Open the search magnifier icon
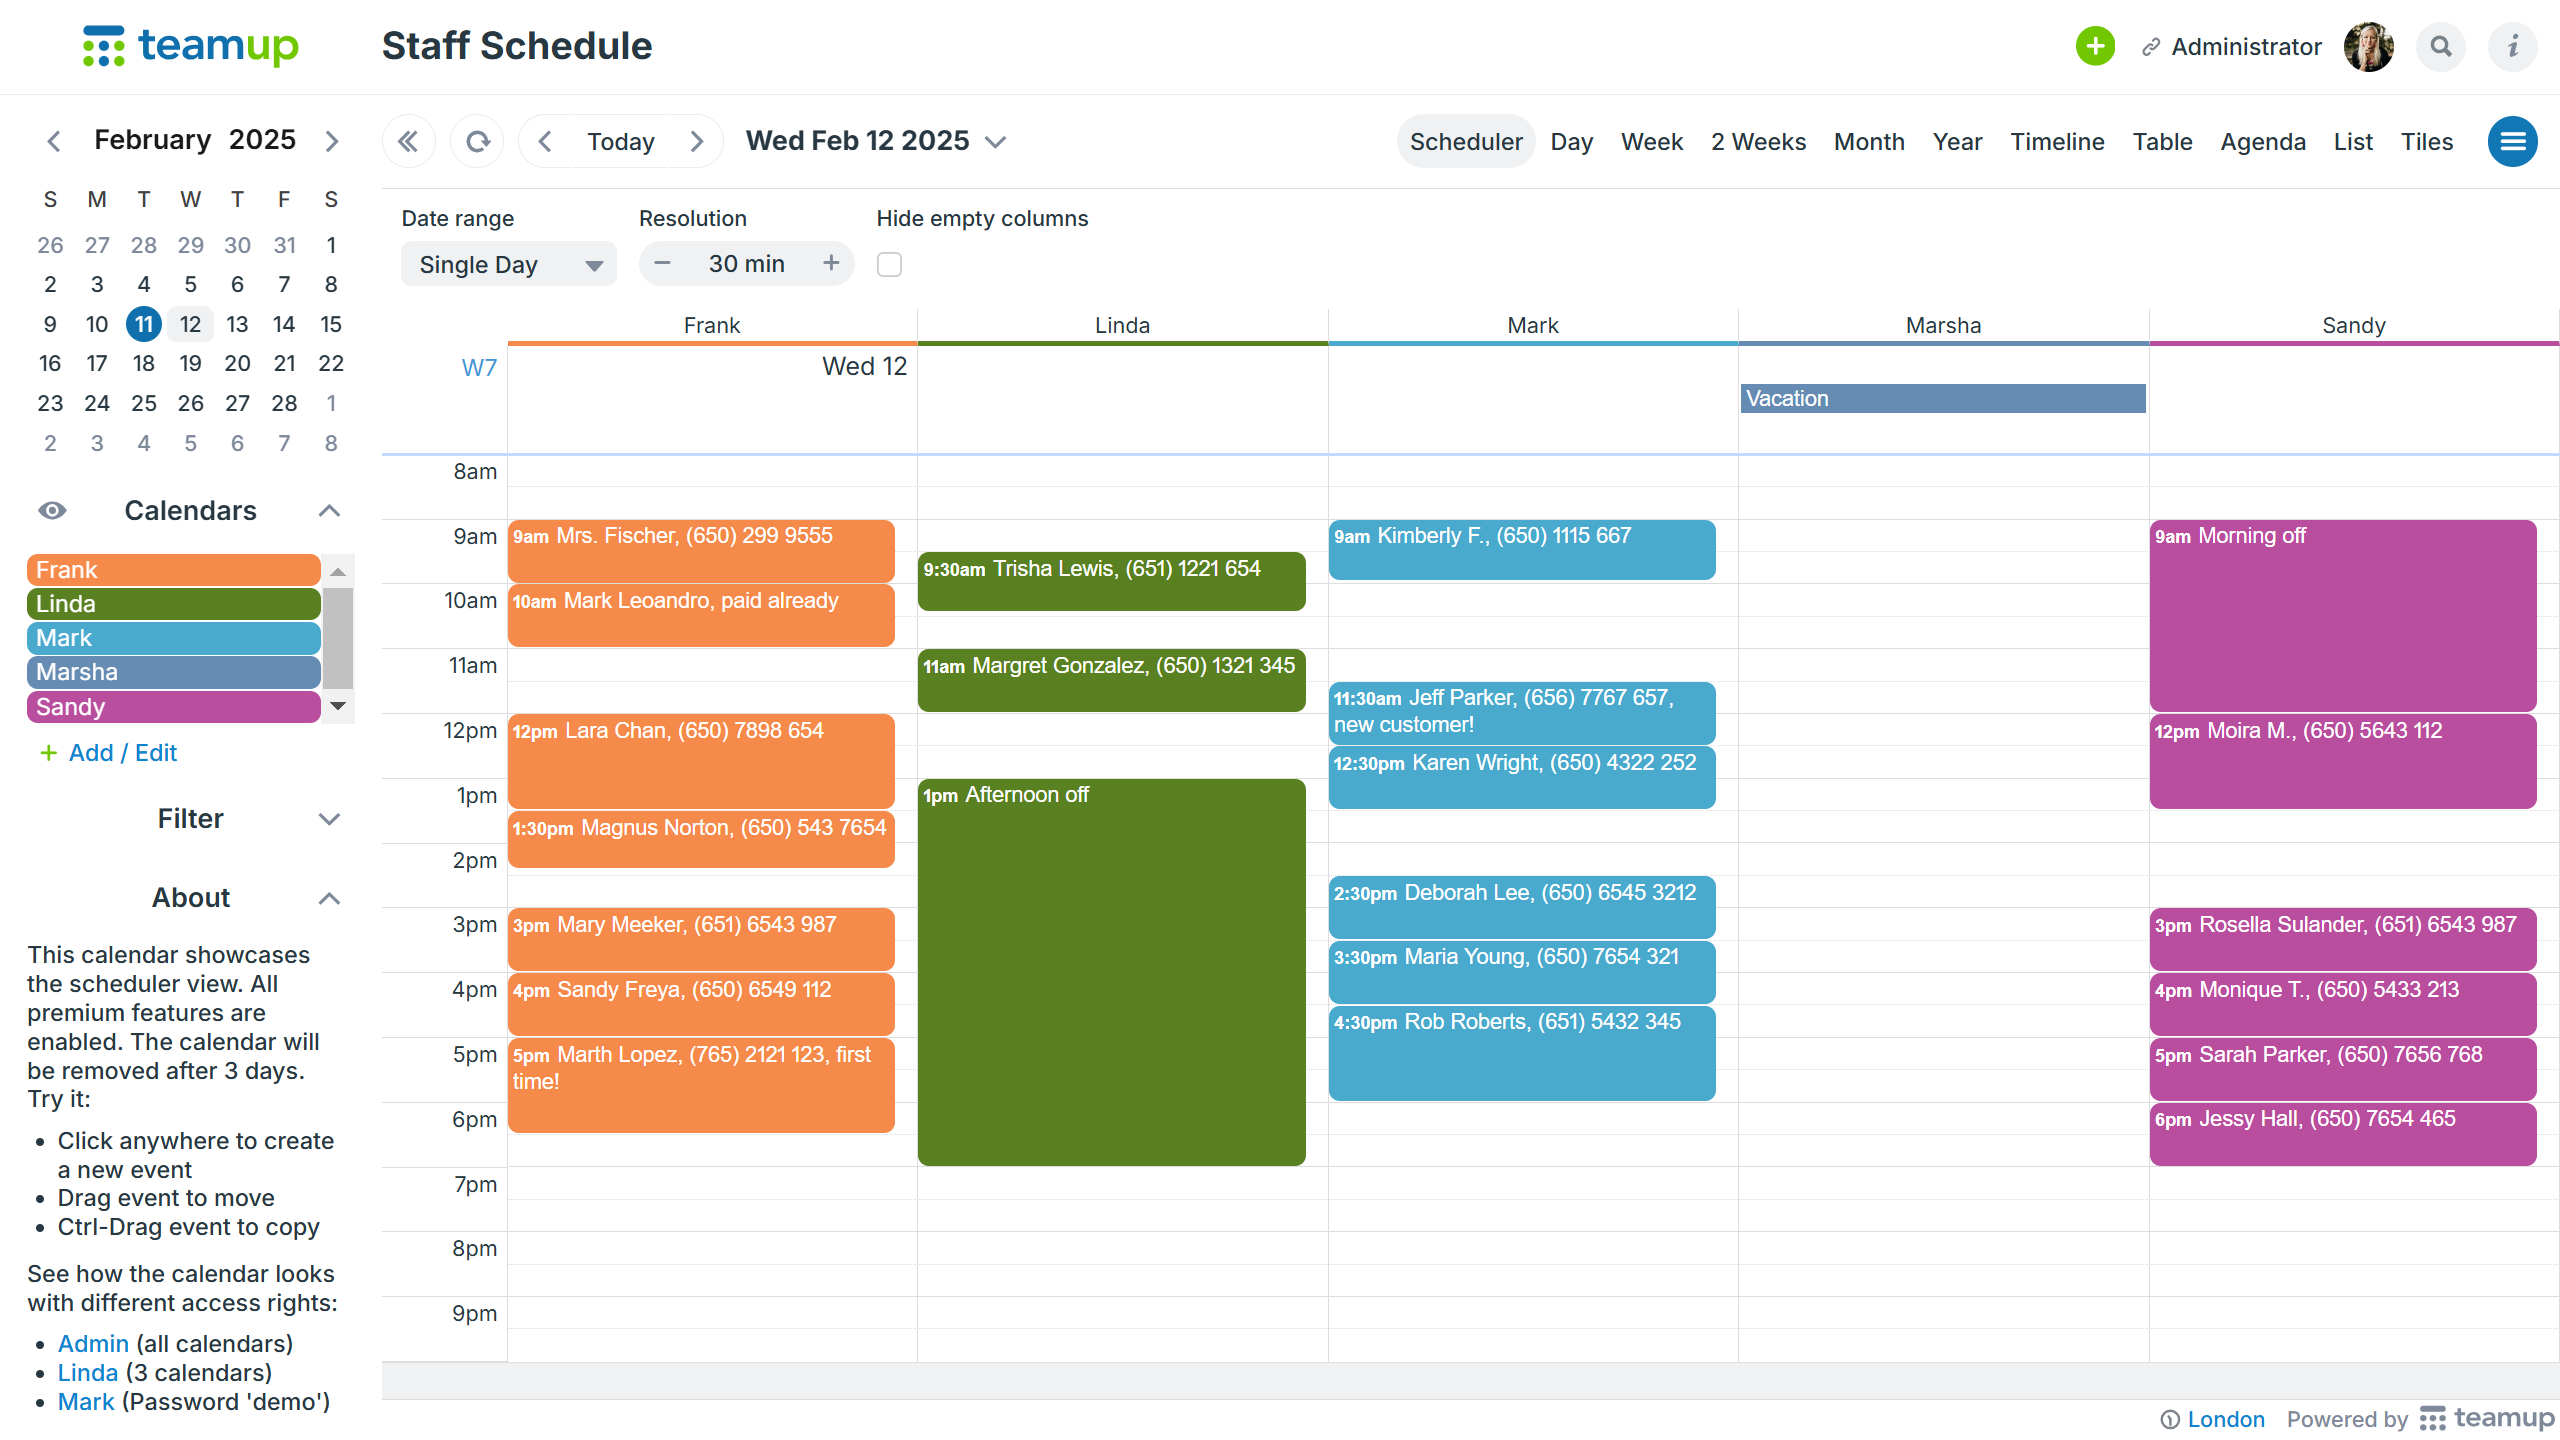 (x=2441, y=46)
